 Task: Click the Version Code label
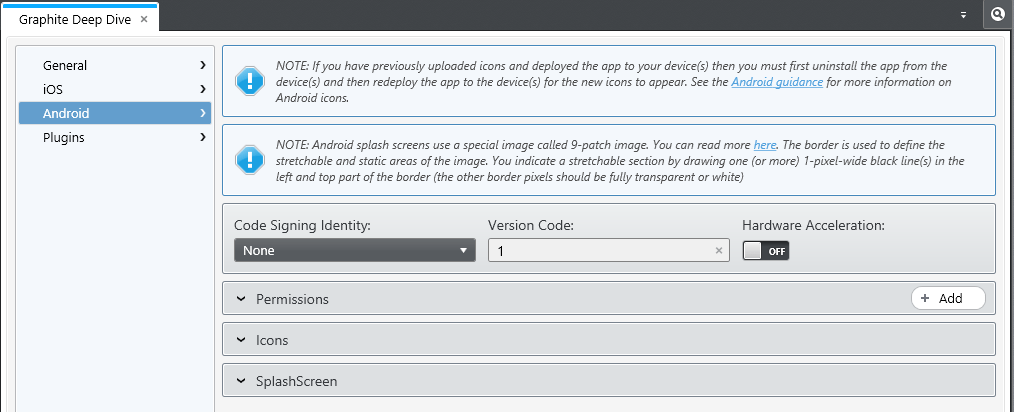[x=531, y=226]
